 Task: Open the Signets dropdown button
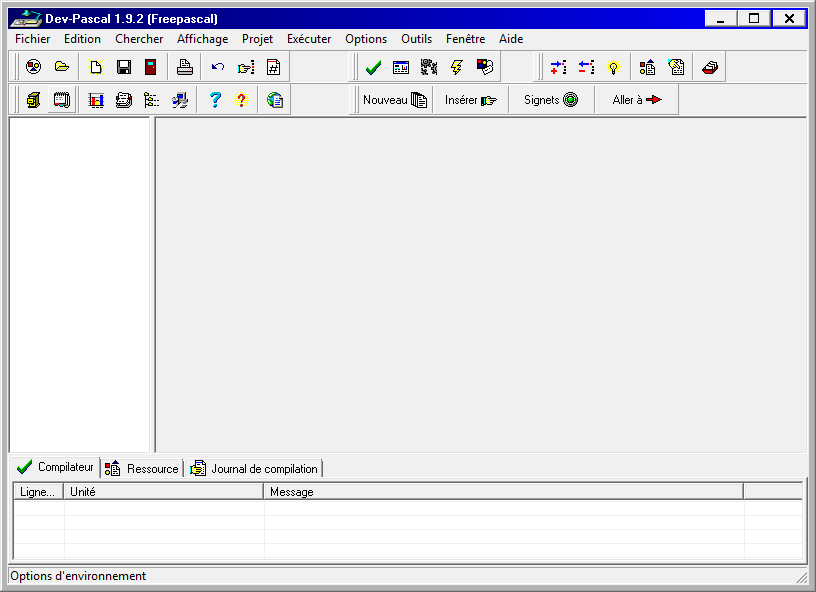pyautogui.click(x=551, y=100)
